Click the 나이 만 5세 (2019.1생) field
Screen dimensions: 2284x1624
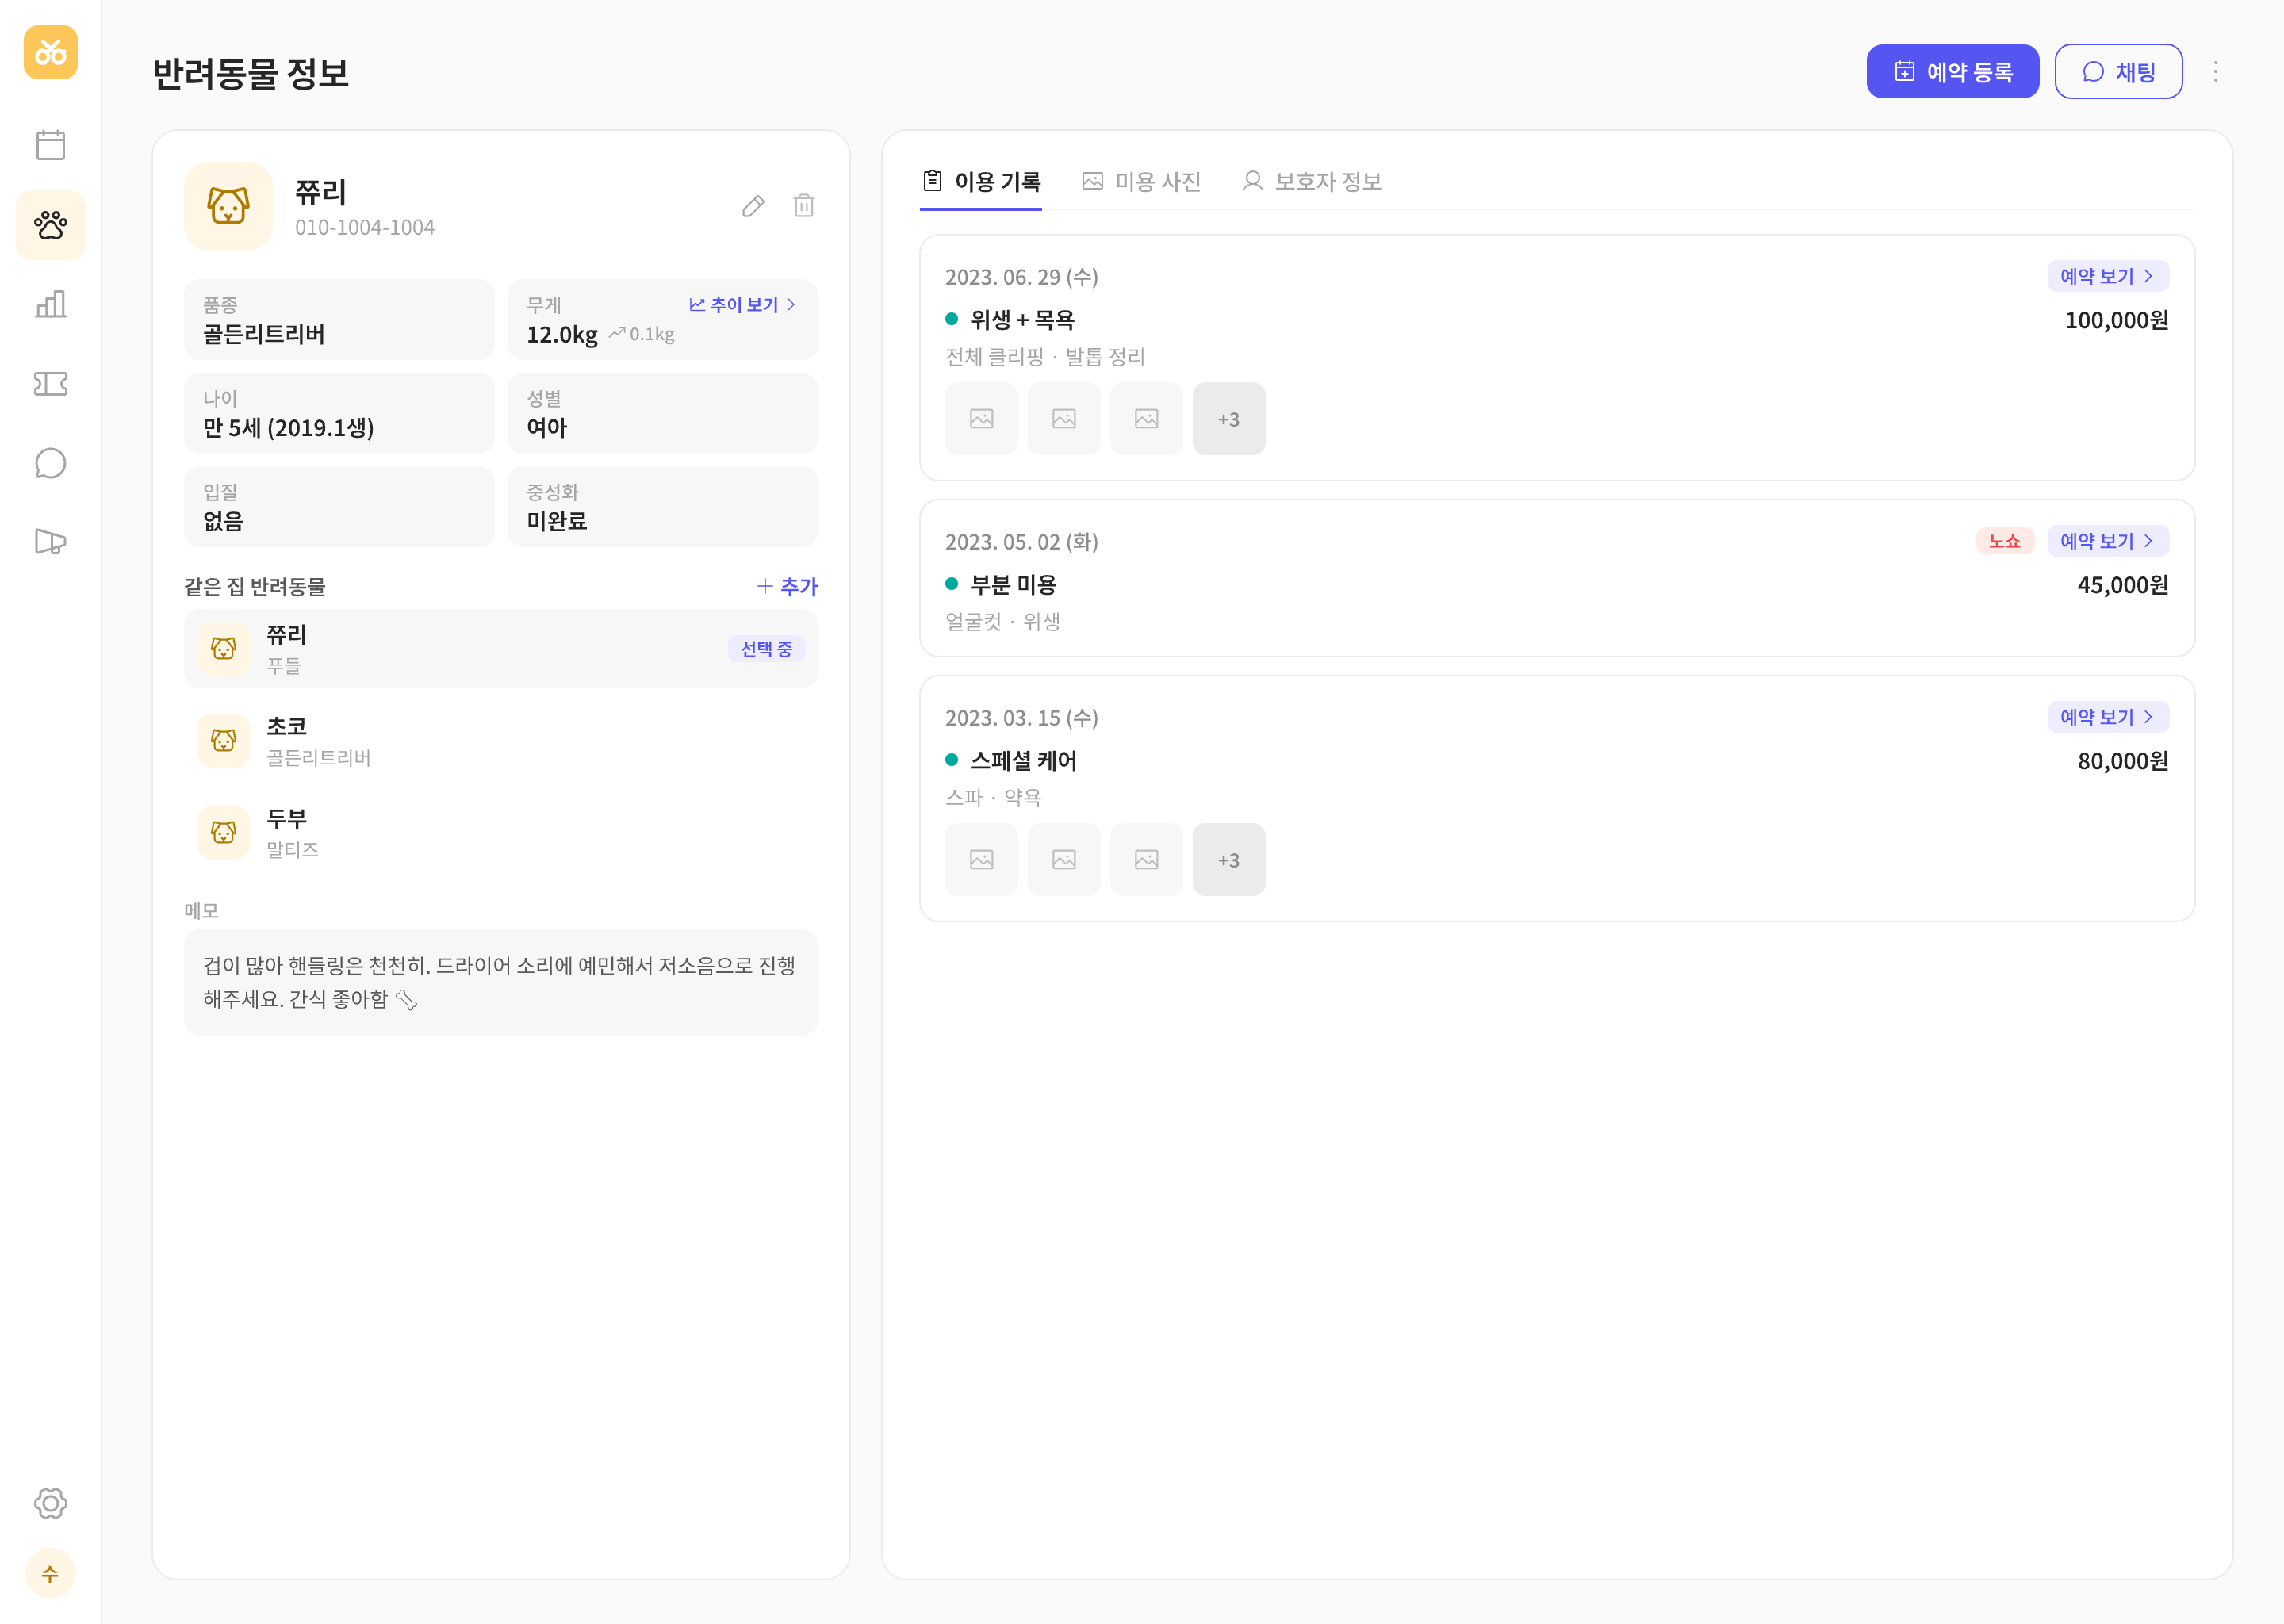coord(339,413)
